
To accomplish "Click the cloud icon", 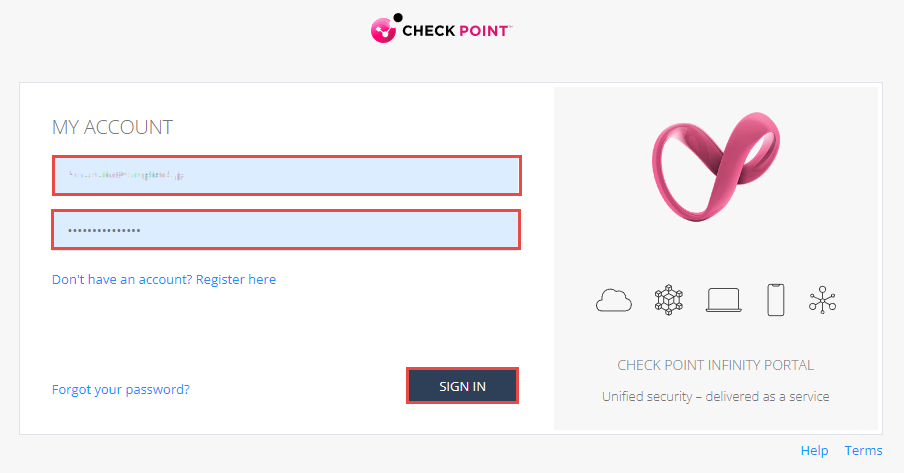I will (x=614, y=300).
